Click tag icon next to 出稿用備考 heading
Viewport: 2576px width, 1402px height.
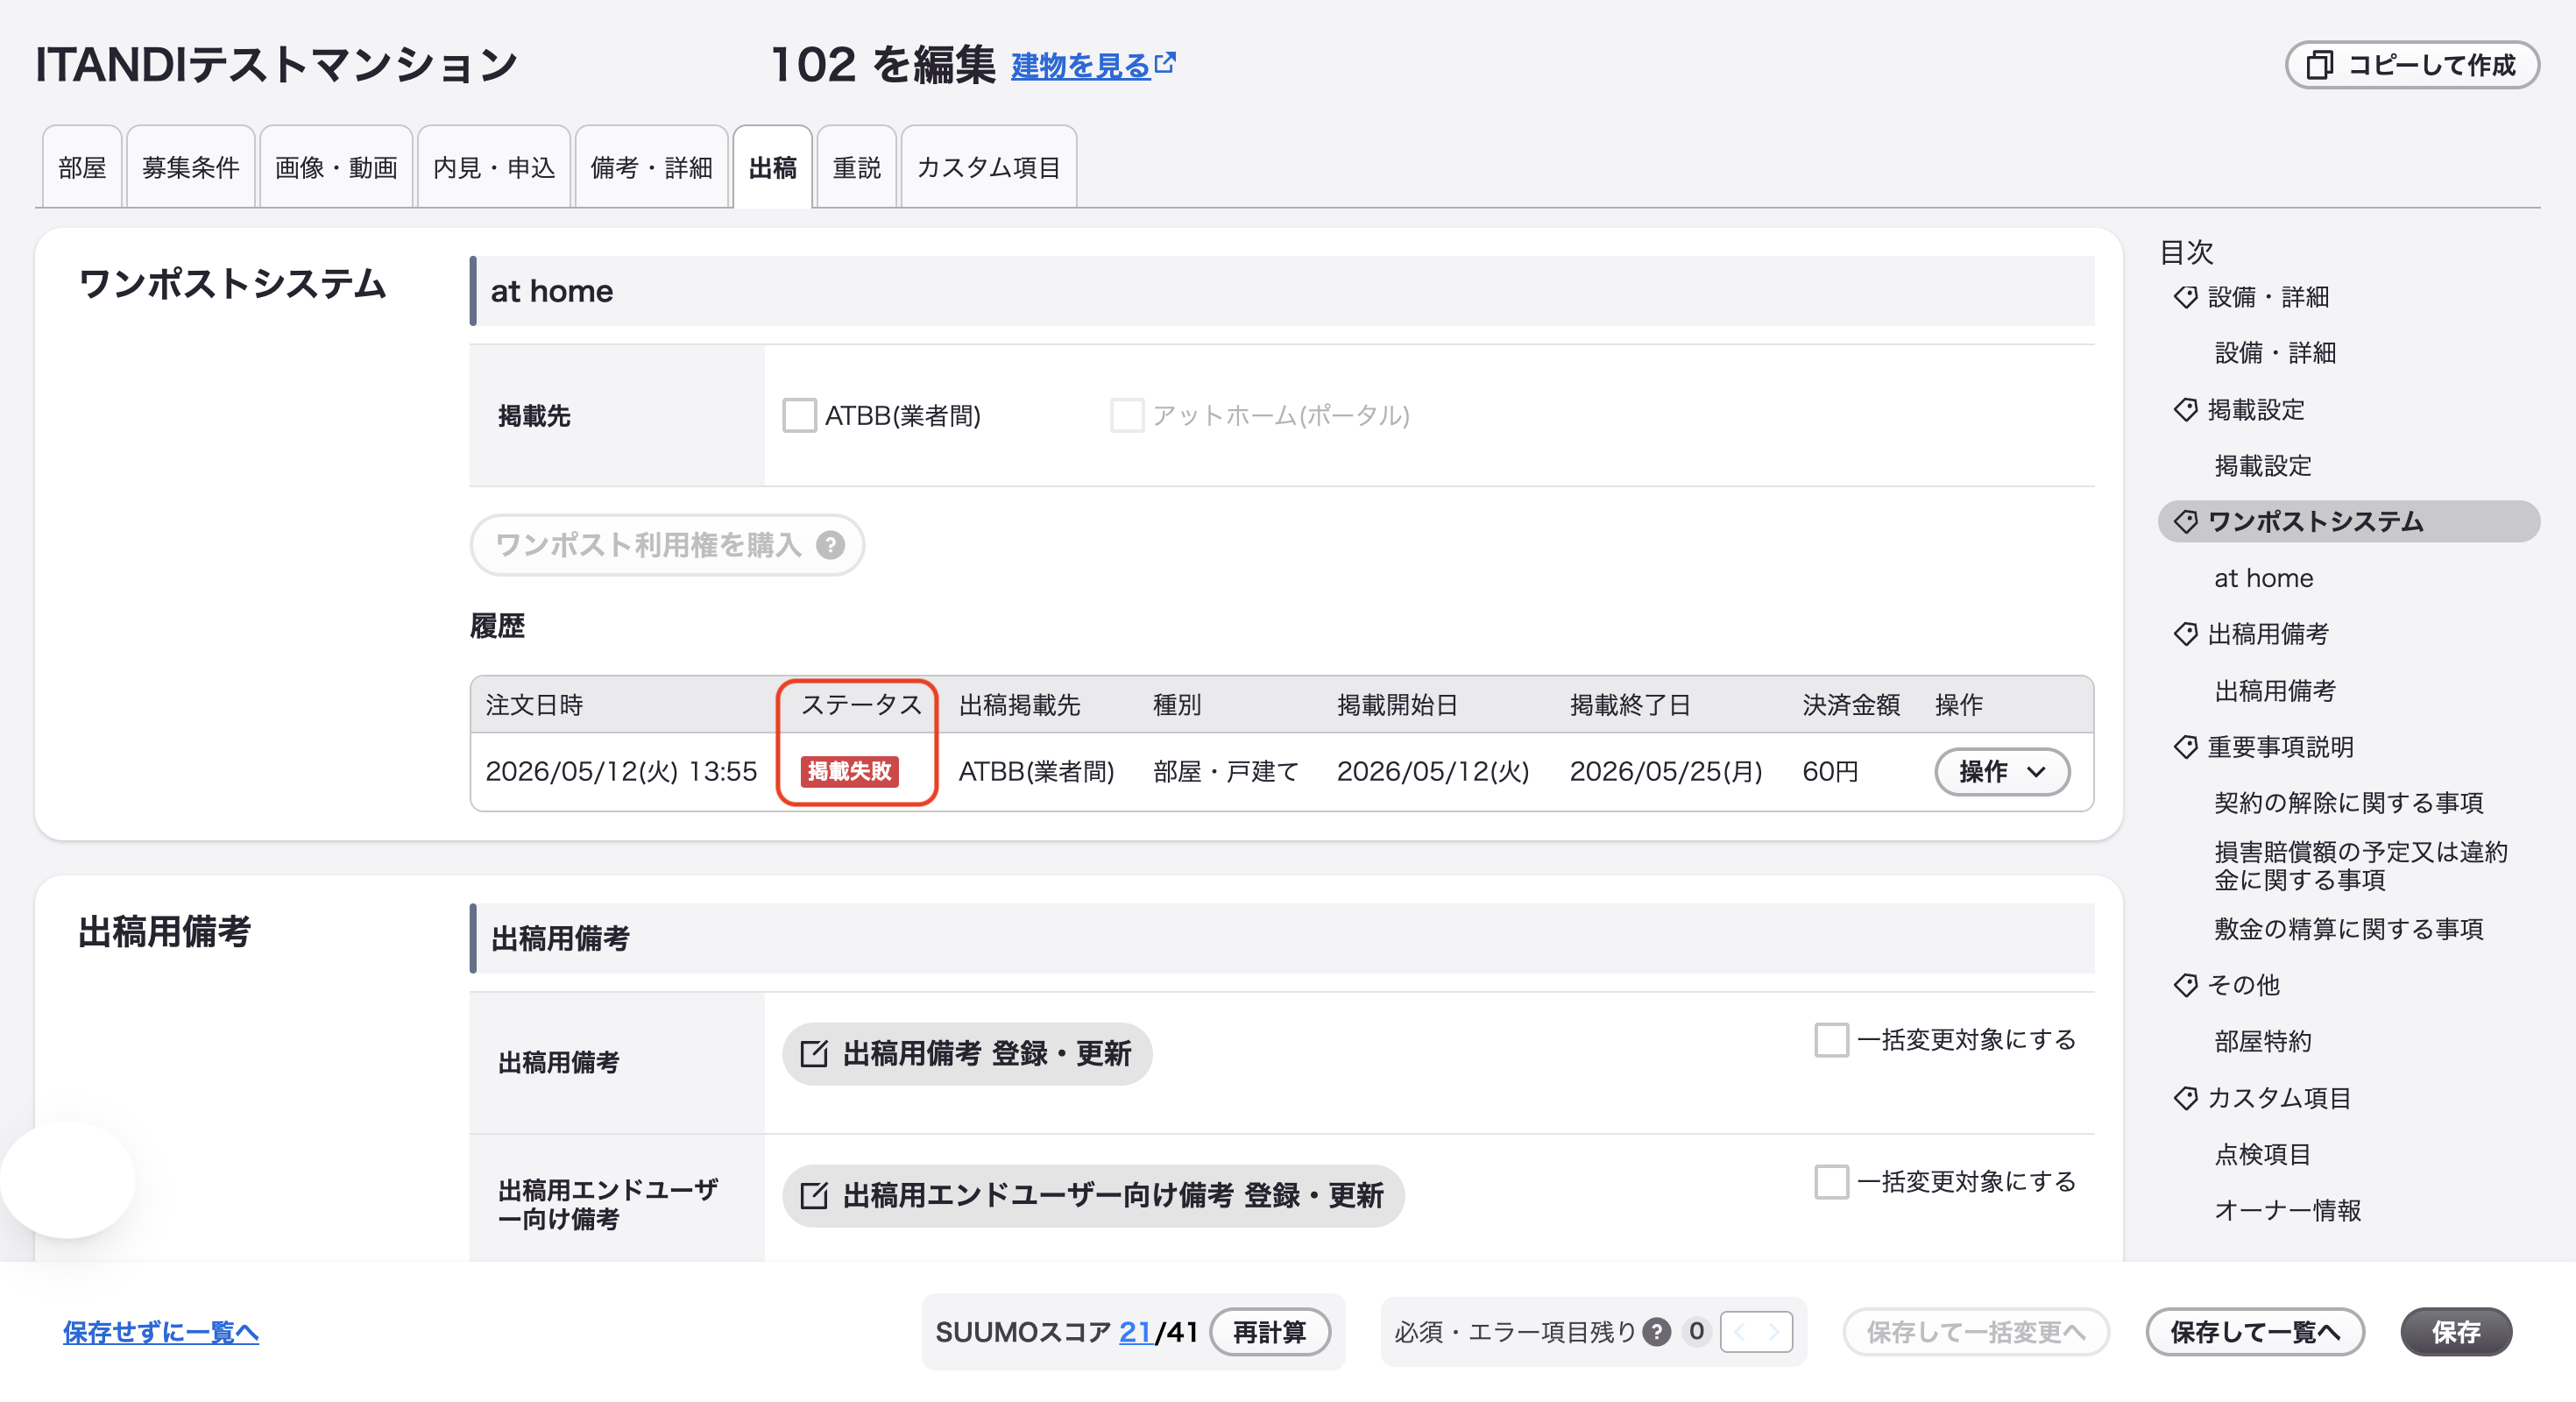pyautogui.click(x=2185, y=634)
